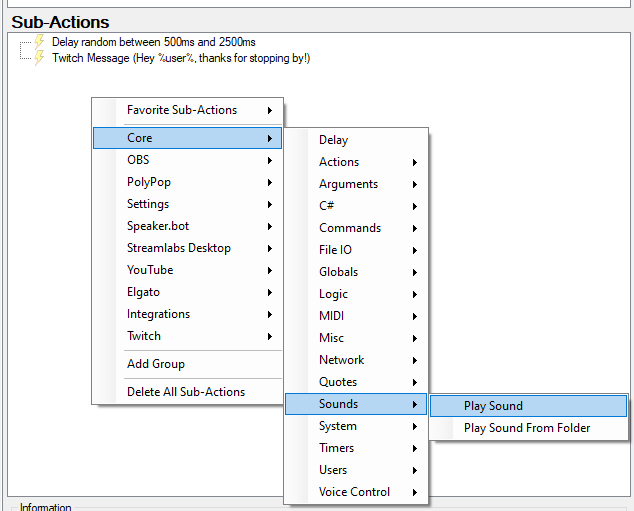Choose Play Sound From Folder
Screen dimensions: 634x511
pyautogui.click(x=528, y=428)
